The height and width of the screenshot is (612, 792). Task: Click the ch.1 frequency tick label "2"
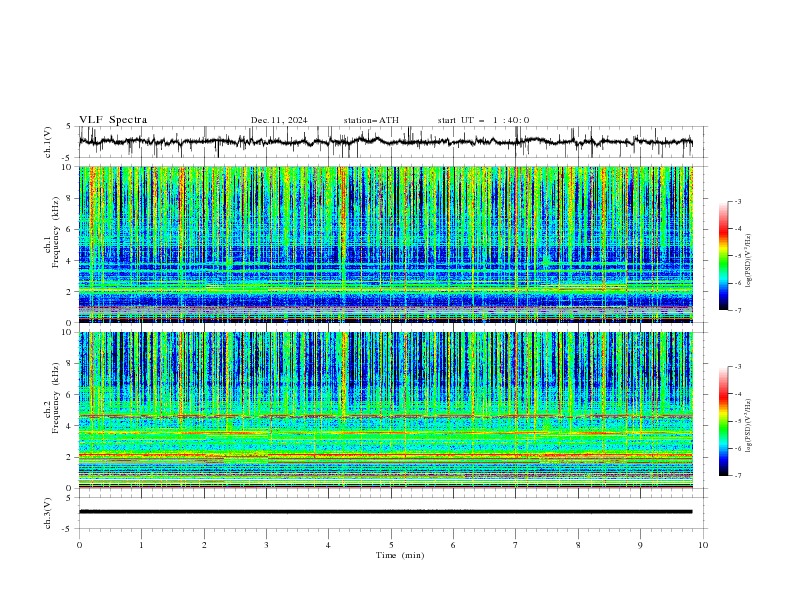[70, 292]
